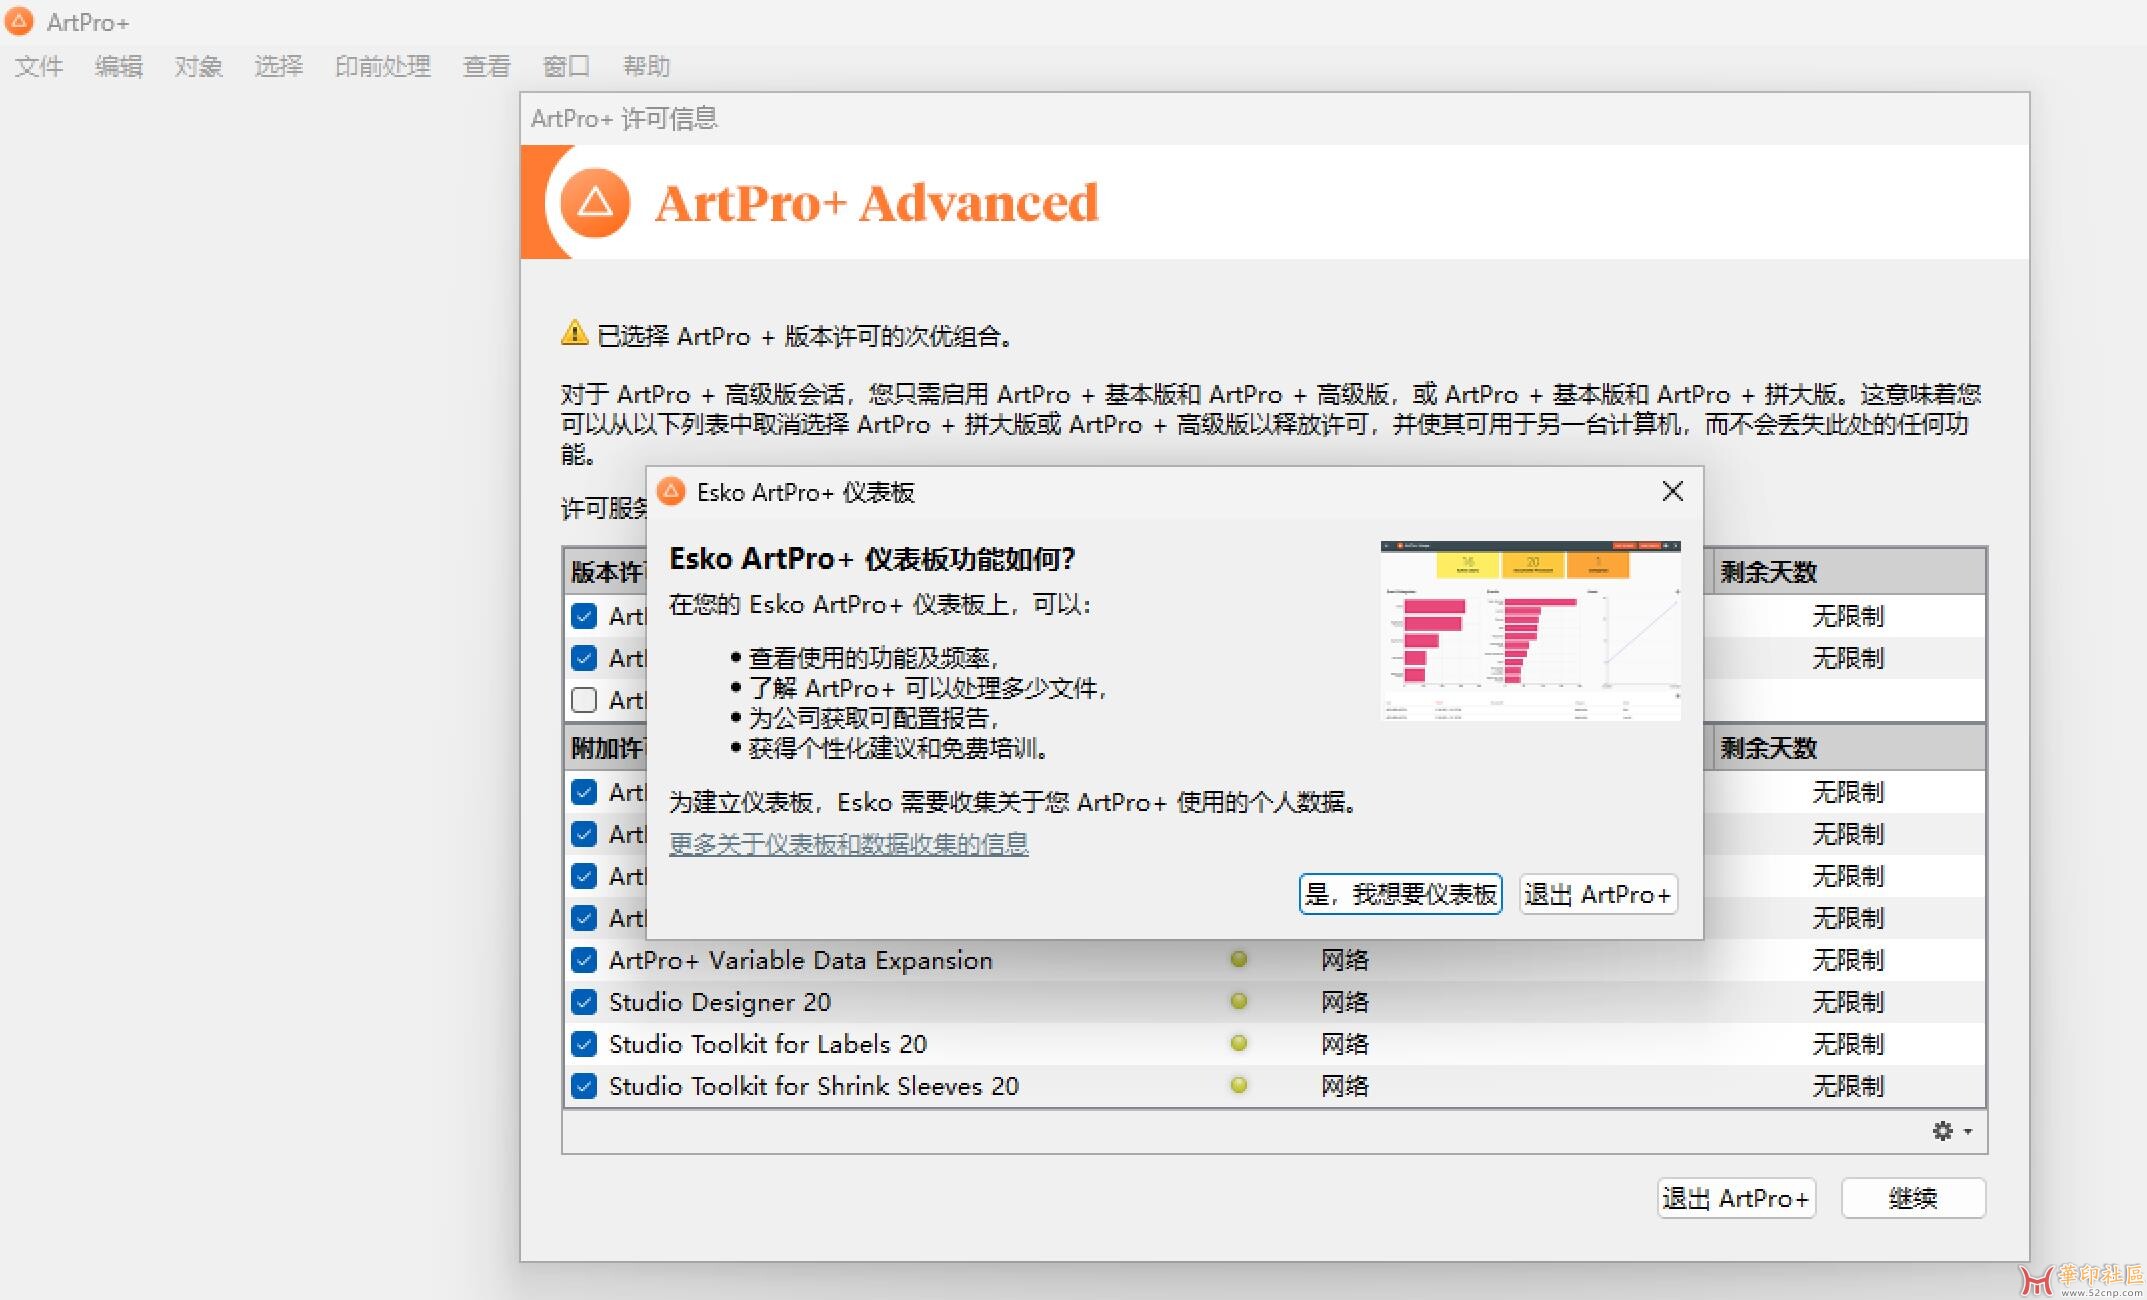Screen dimensions: 2147x1300
Task: Toggle first checkbox under 附加许可
Action: point(584,792)
